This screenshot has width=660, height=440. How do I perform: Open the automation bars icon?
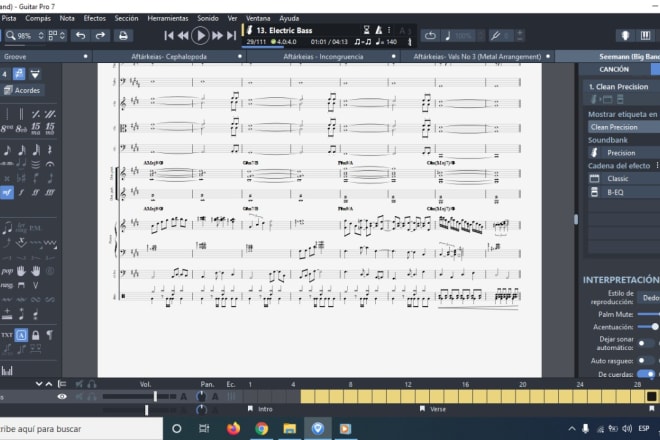point(7,371)
